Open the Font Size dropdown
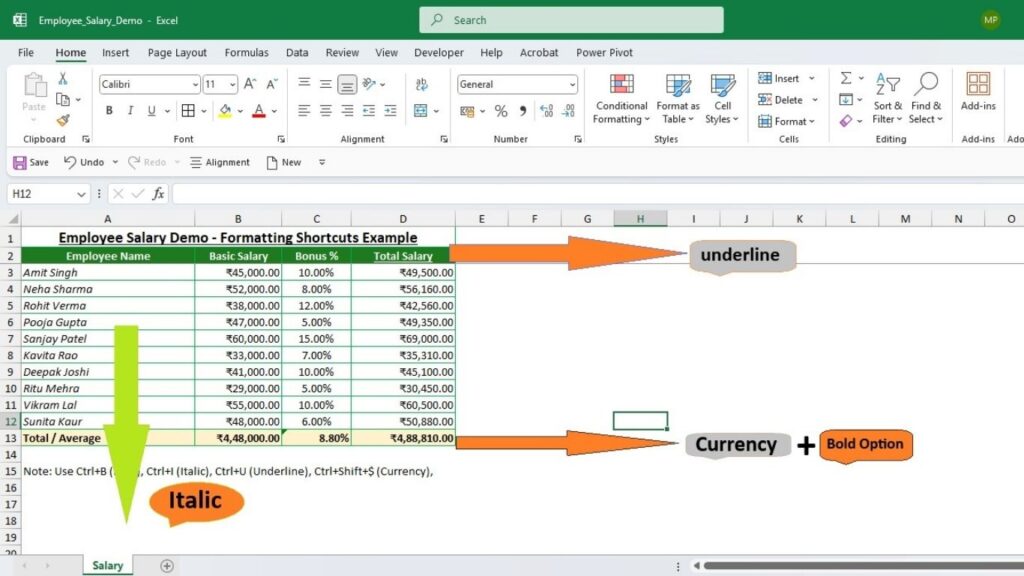The width and height of the screenshot is (1024, 576). pyautogui.click(x=232, y=83)
